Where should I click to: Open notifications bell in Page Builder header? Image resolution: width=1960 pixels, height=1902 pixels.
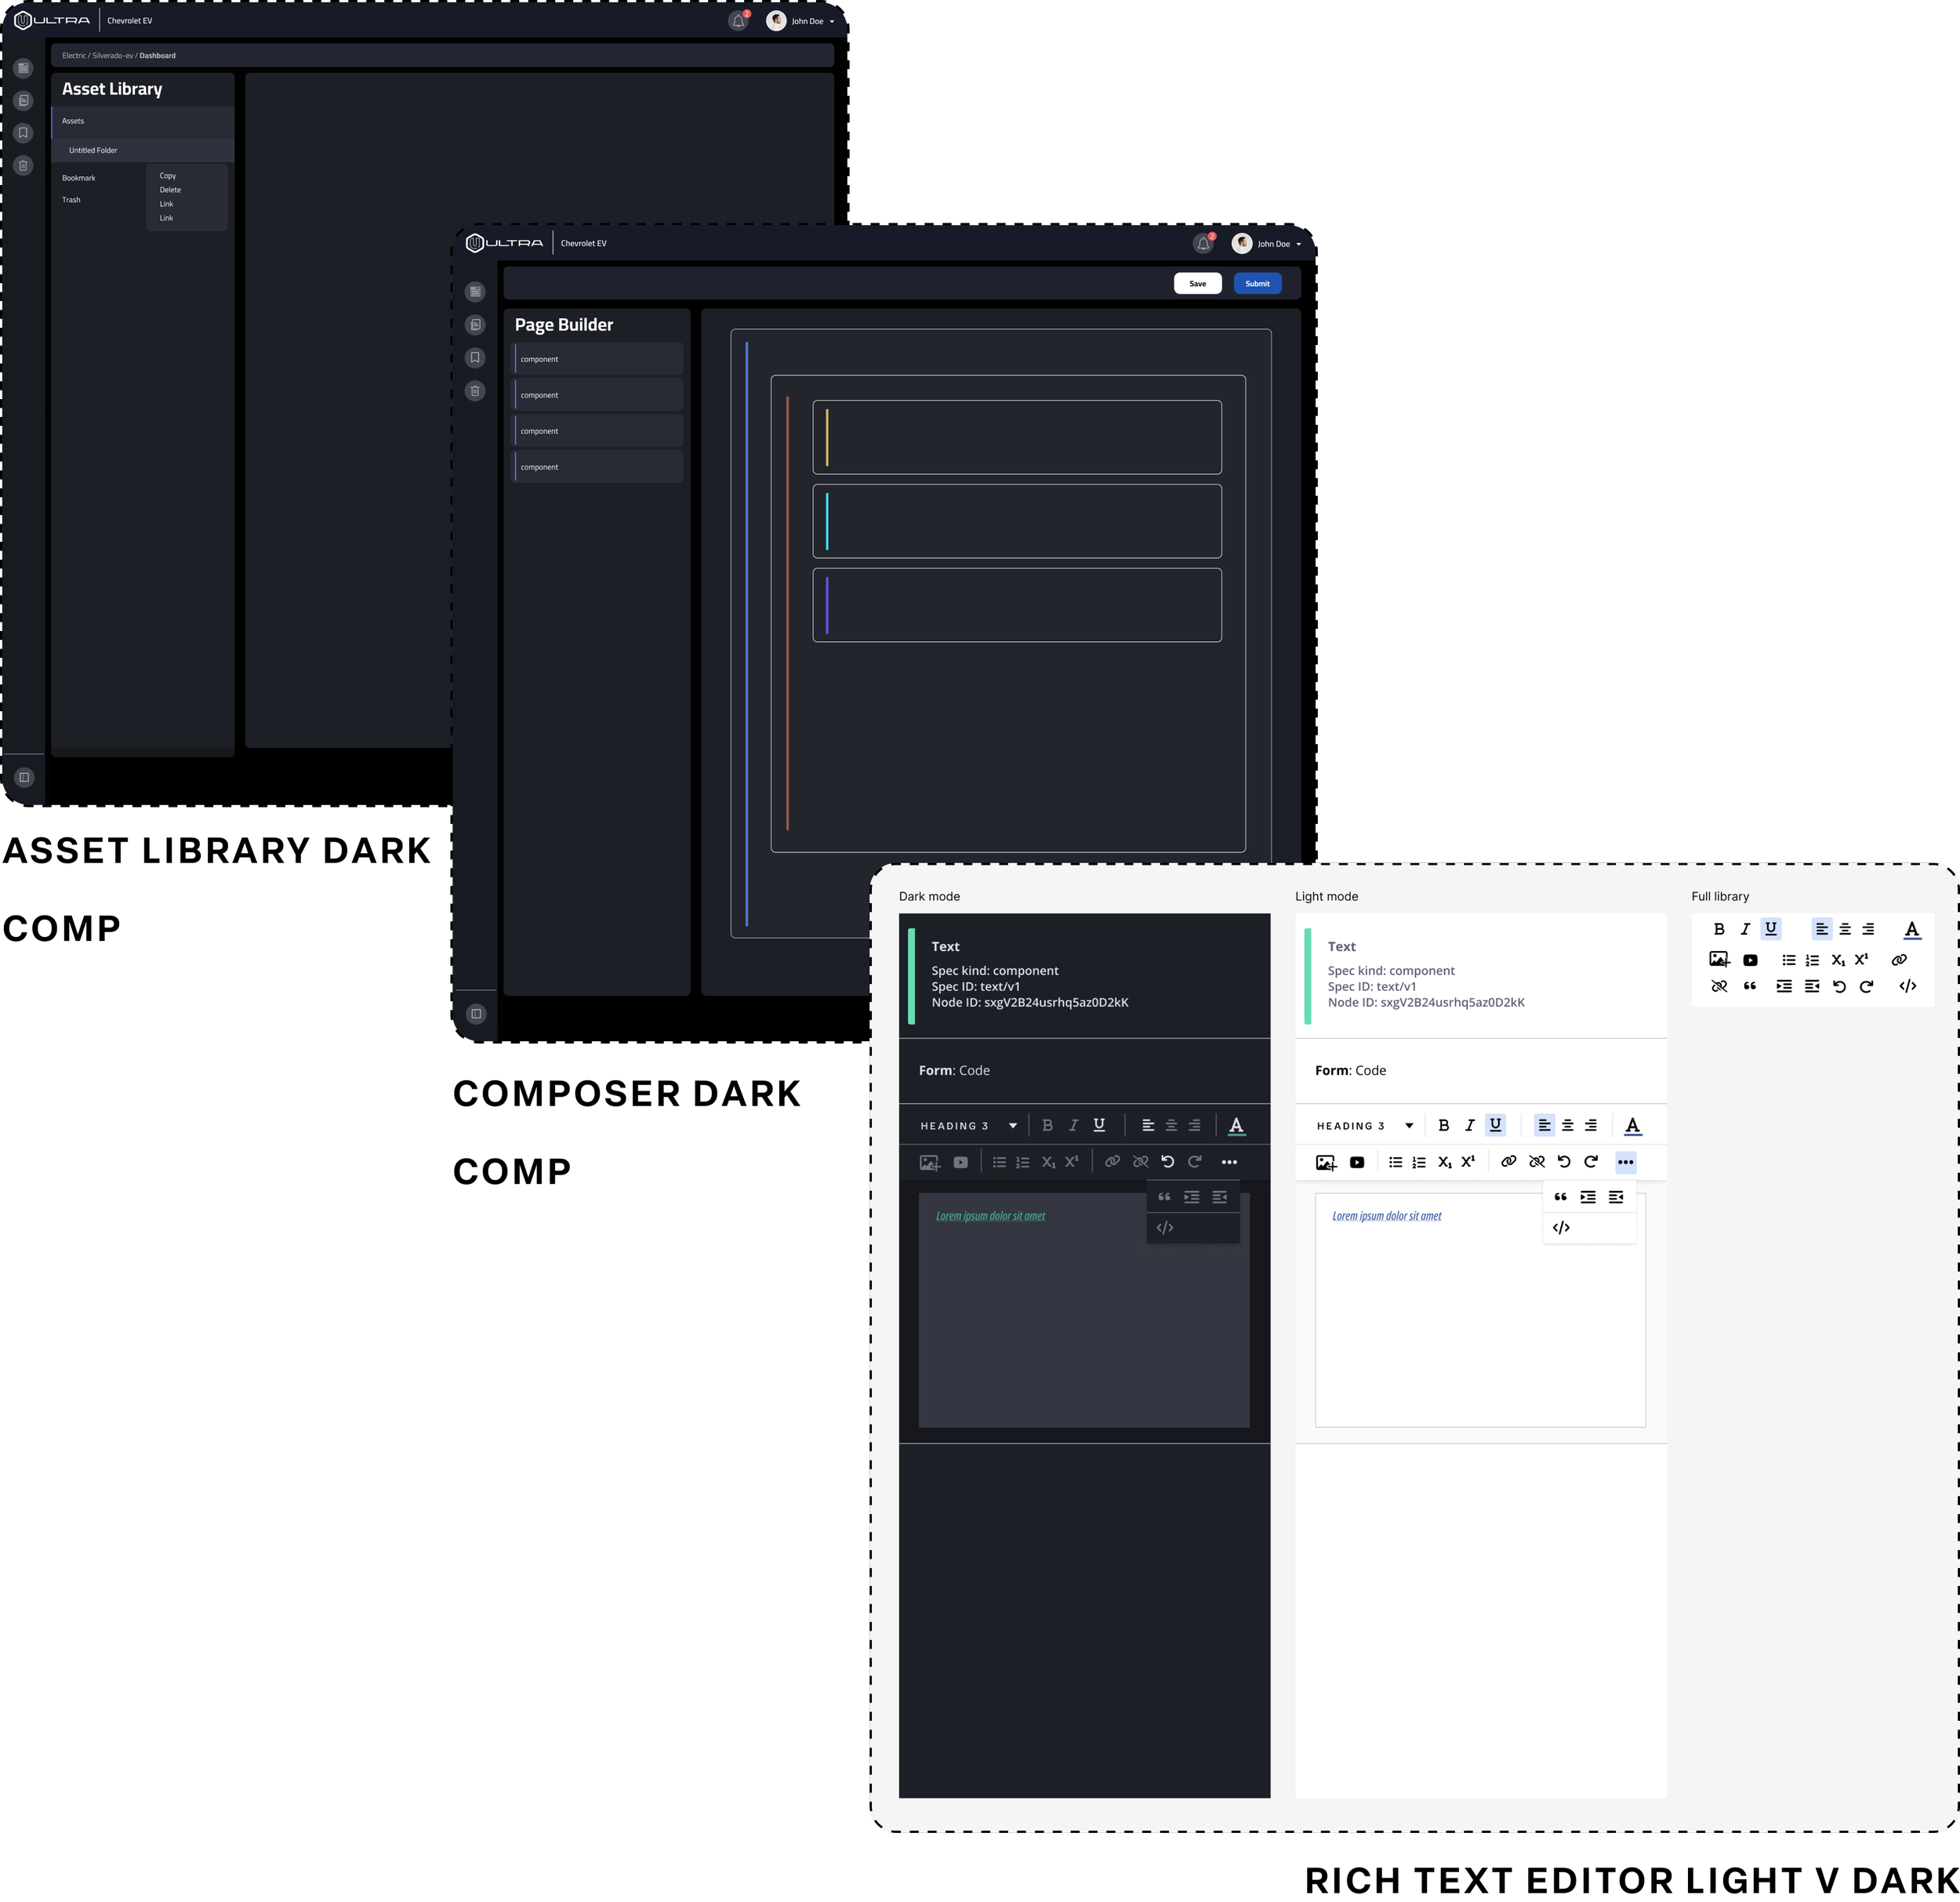tap(1203, 243)
